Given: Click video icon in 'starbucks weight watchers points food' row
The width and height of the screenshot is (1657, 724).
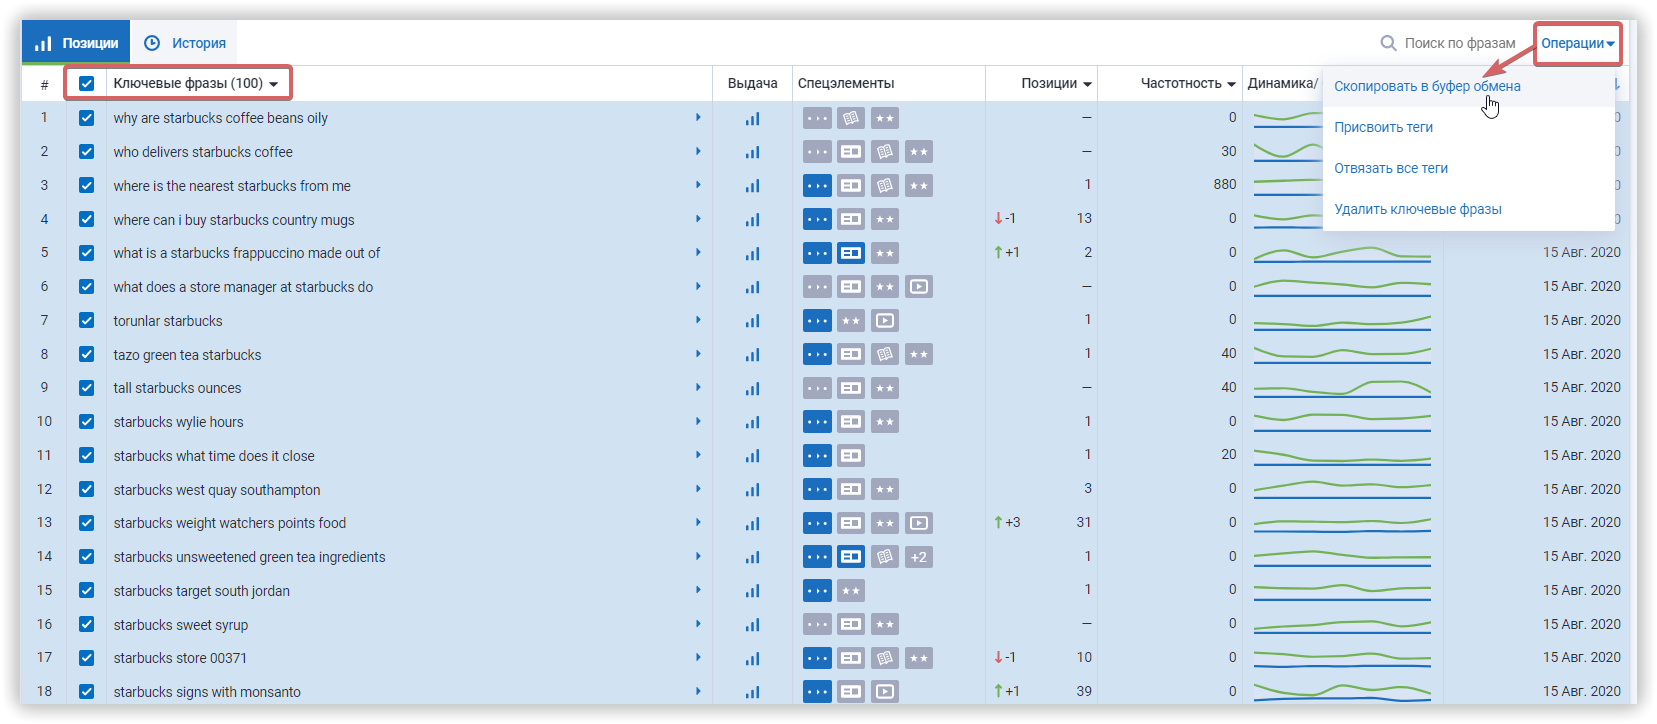Looking at the screenshot, I should [919, 523].
